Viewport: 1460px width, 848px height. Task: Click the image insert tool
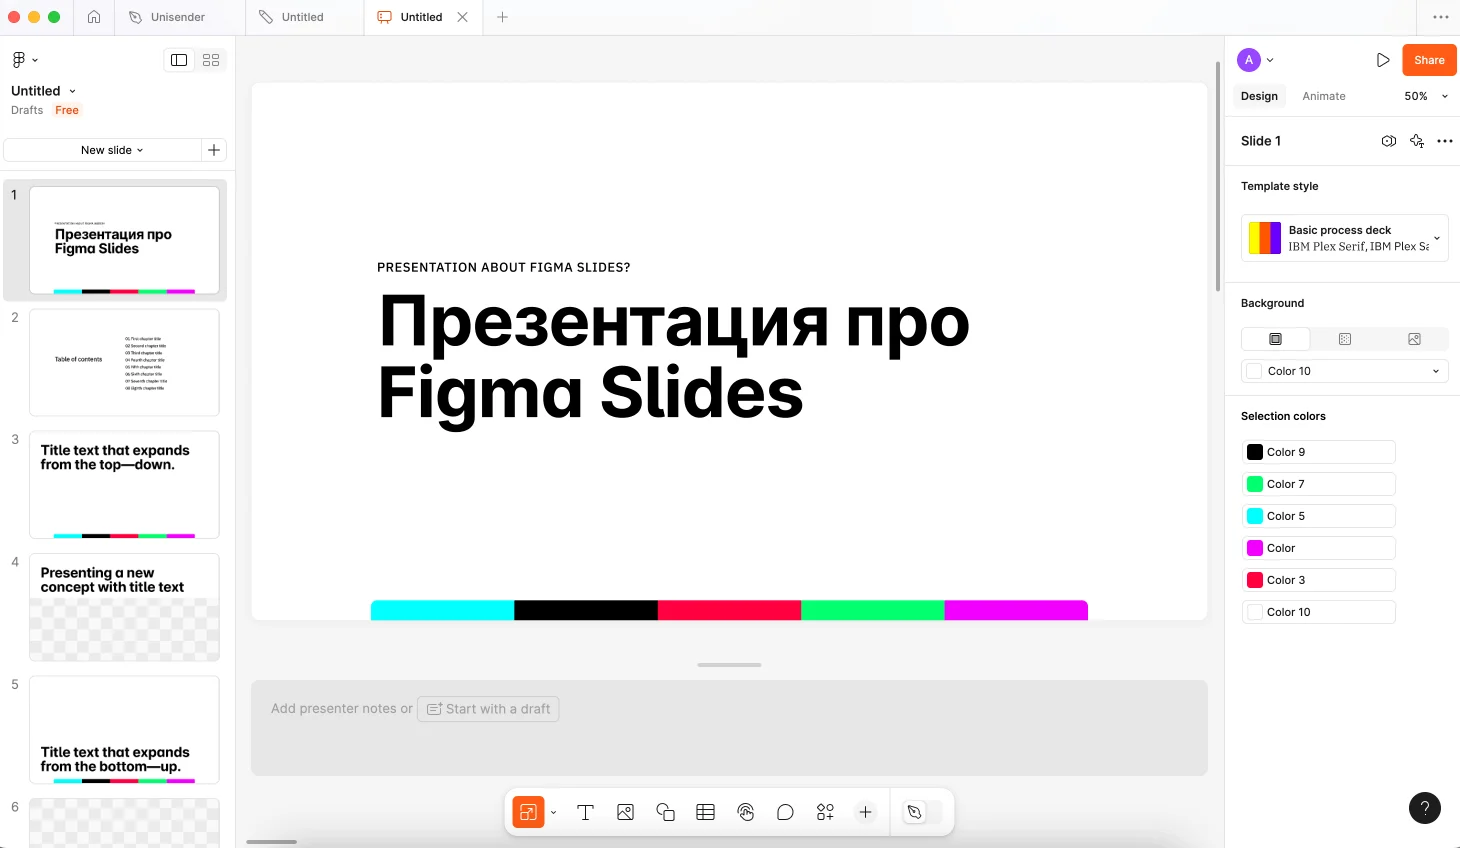pos(625,812)
